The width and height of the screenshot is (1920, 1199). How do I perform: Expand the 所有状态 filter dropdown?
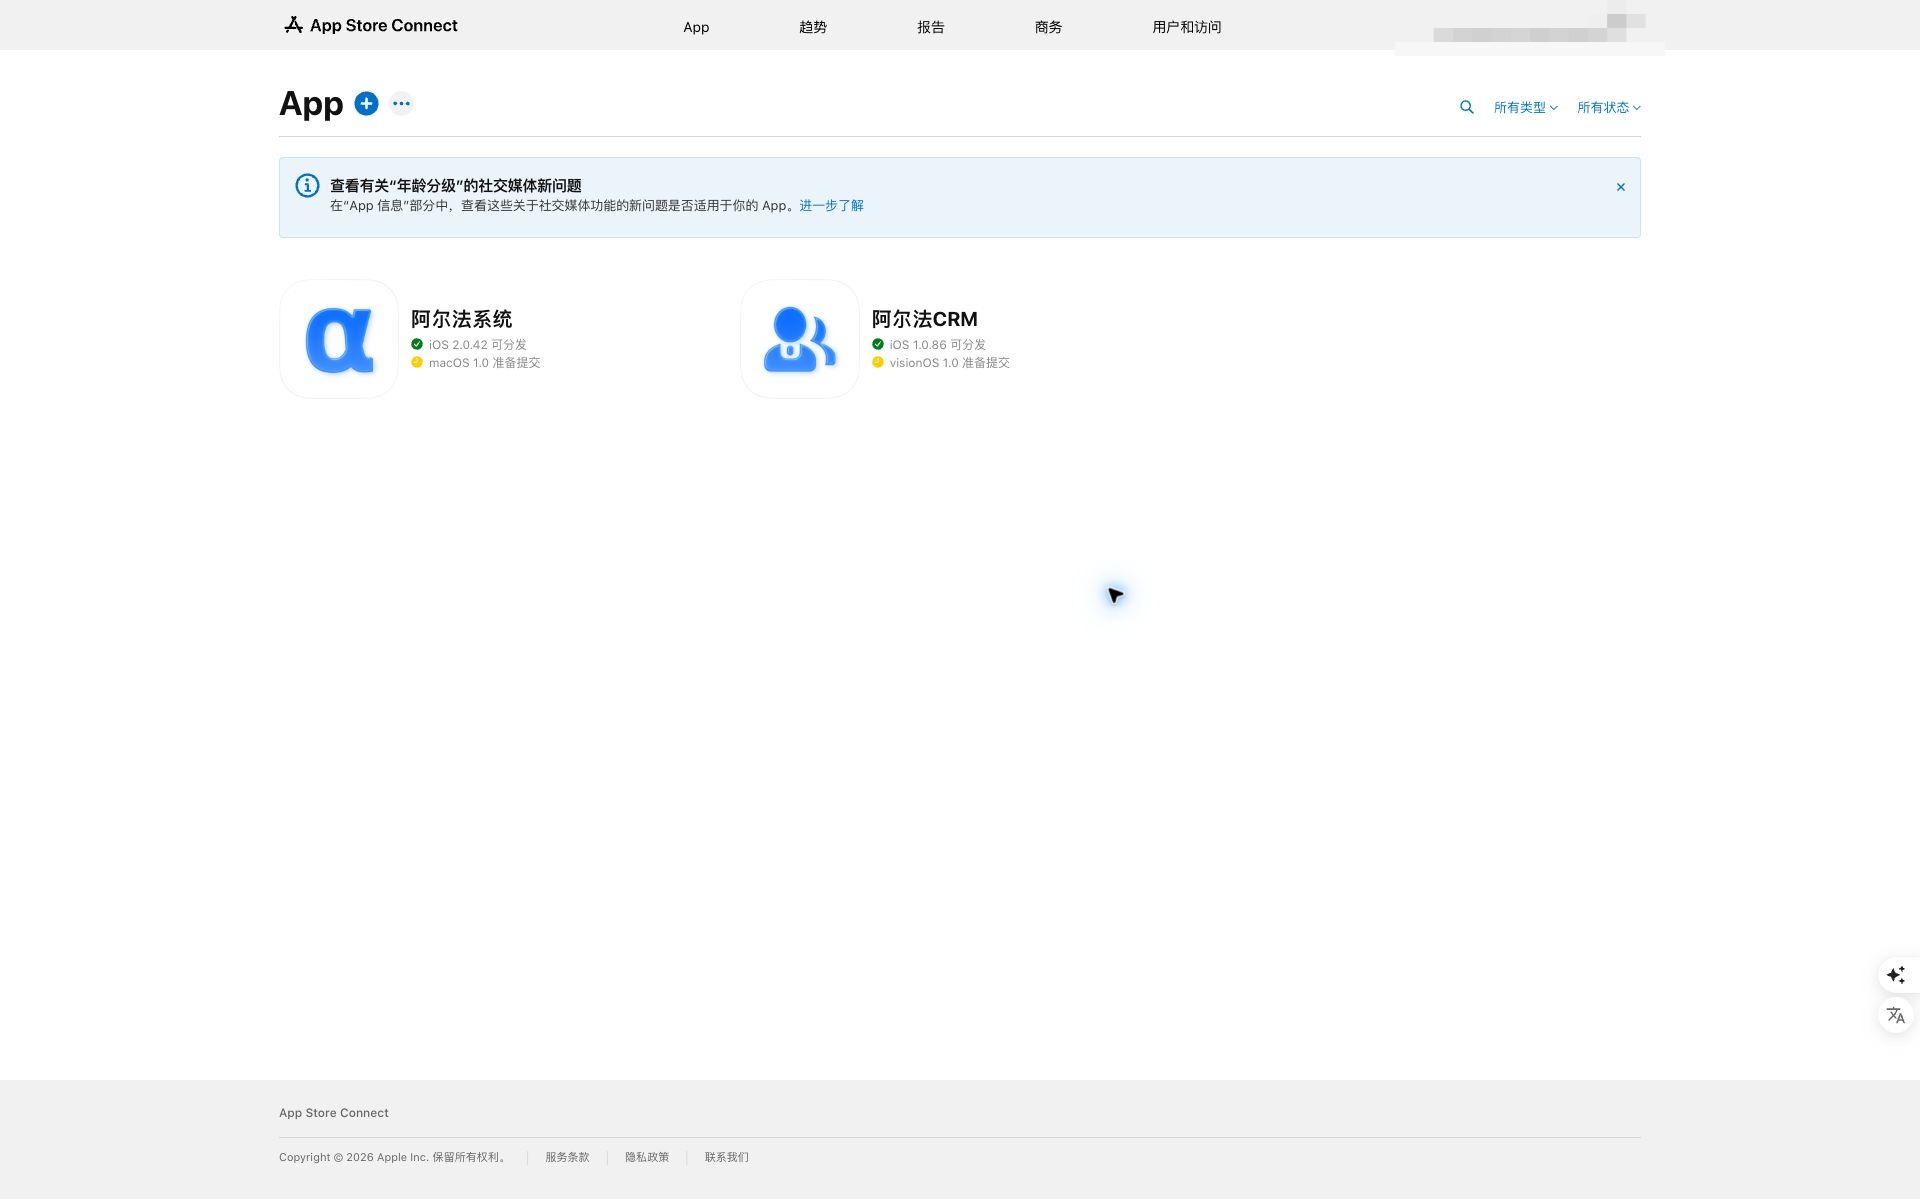pyautogui.click(x=1608, y=107)
